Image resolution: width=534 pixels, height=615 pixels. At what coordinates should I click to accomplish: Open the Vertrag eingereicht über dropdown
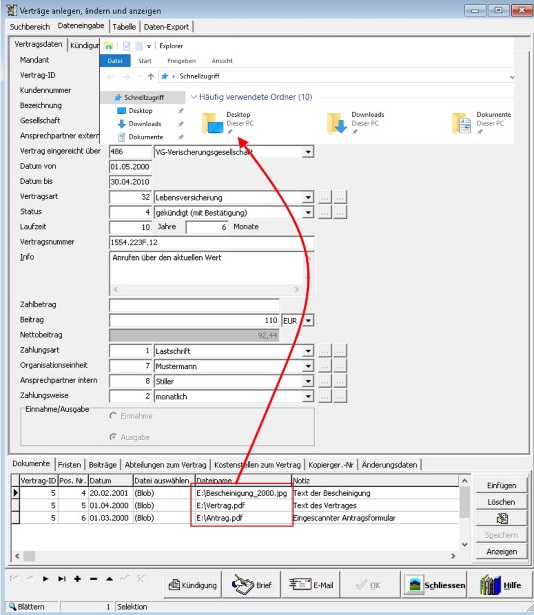308,152
